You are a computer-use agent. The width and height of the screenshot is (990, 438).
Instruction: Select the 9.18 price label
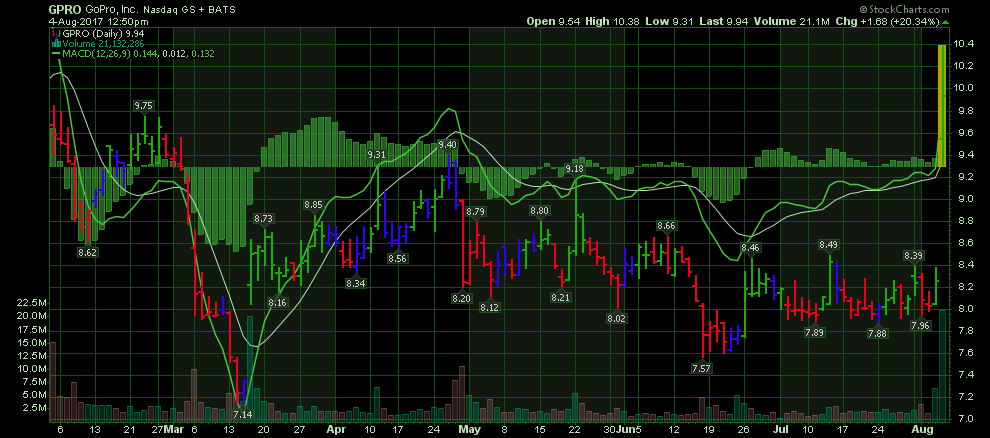coord(574,169)
